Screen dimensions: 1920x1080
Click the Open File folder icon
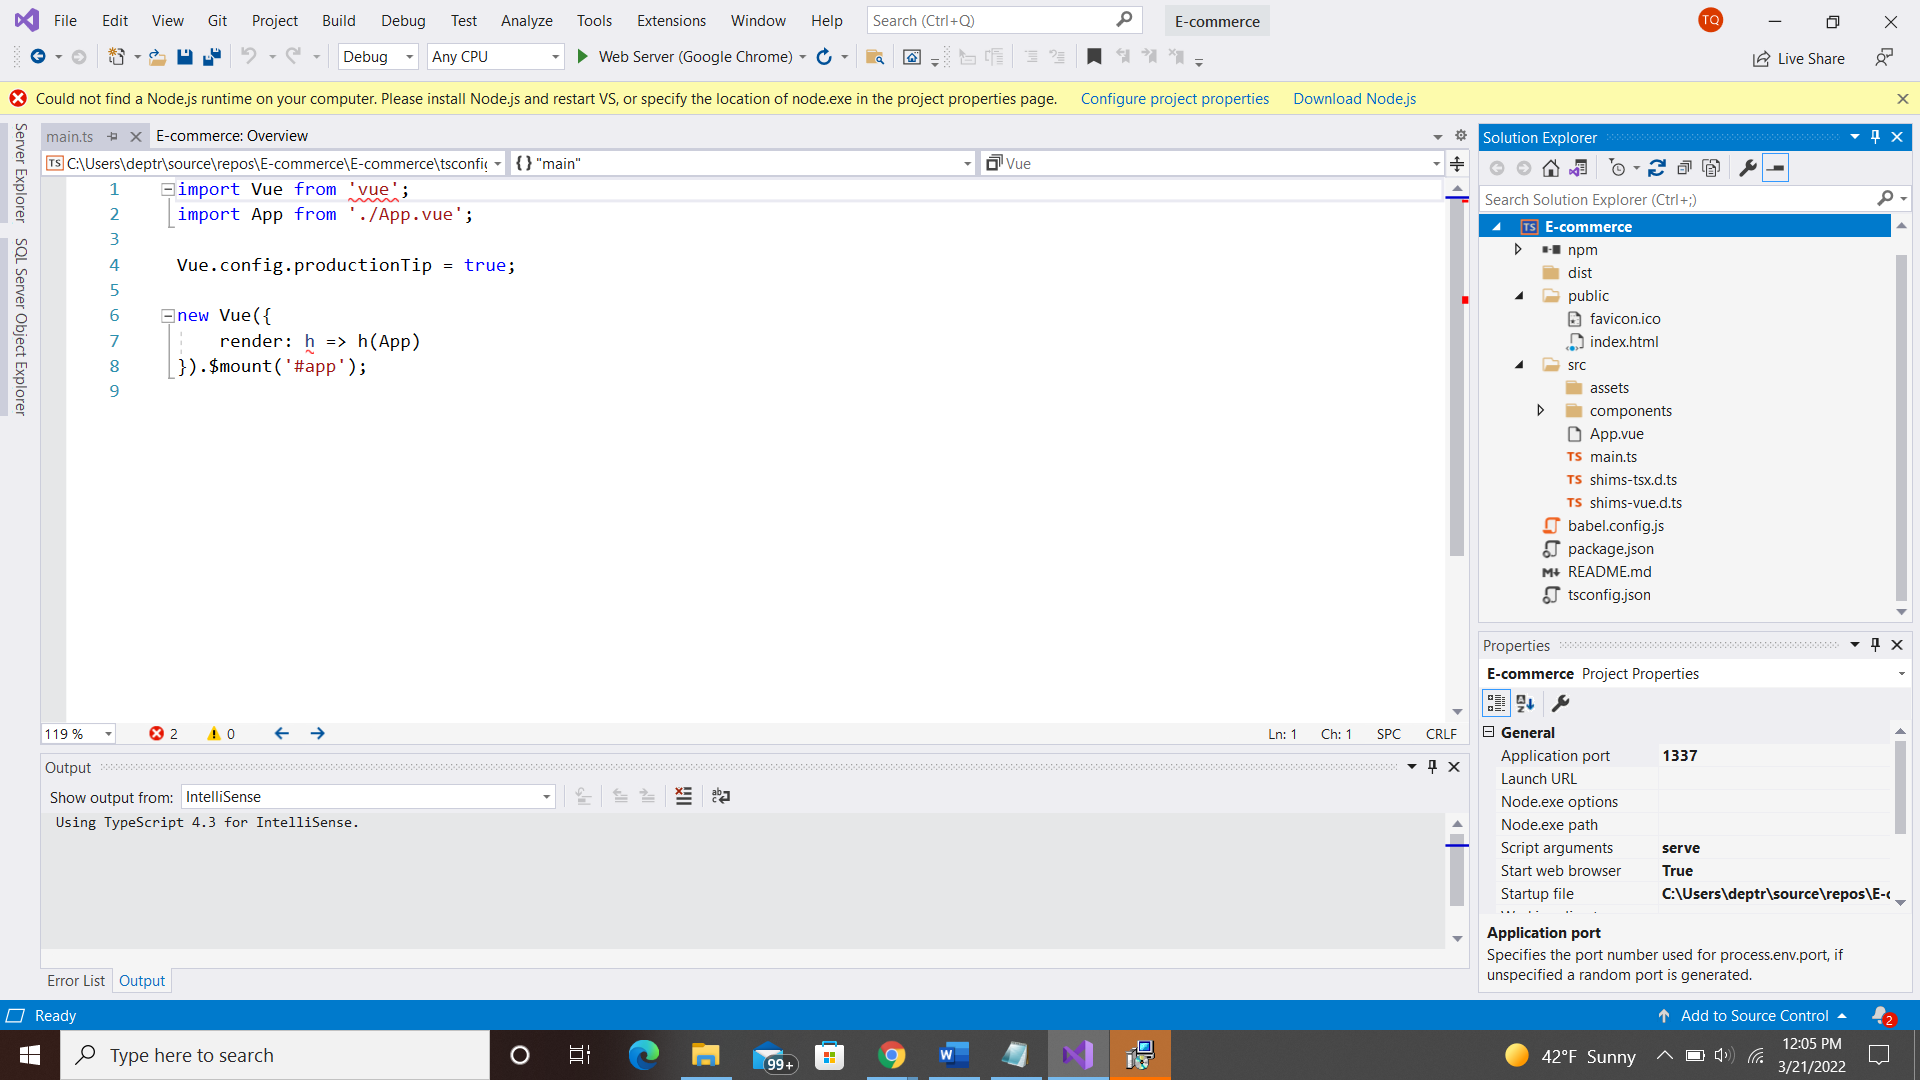[157, 57]
